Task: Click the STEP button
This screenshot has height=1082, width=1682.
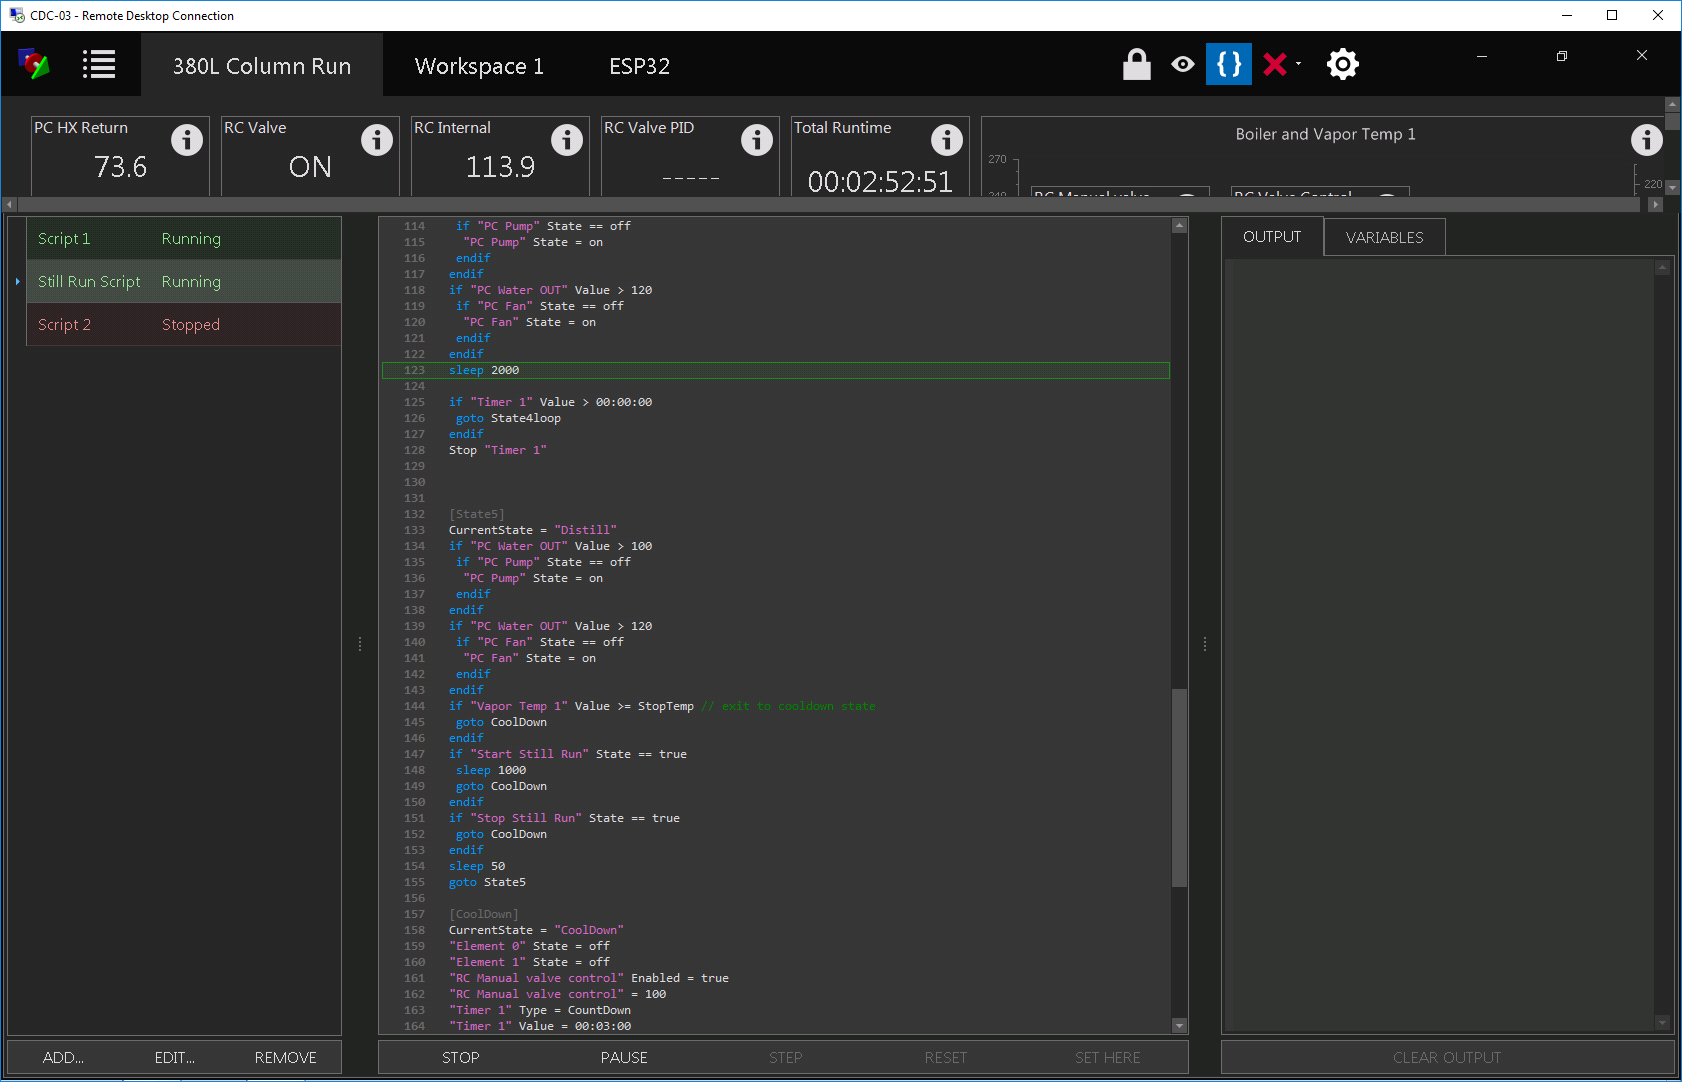Action: point(786,1058)
